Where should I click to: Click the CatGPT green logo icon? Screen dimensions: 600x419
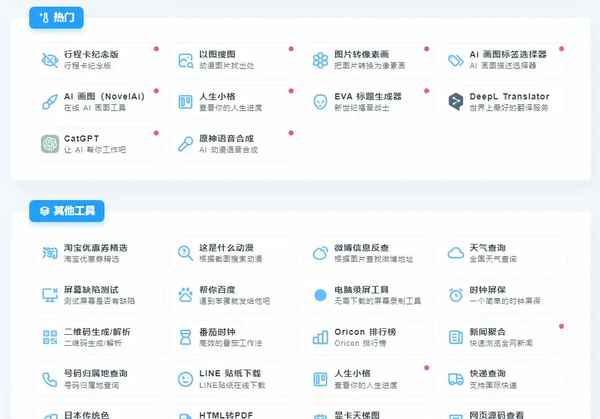point(50,144)
